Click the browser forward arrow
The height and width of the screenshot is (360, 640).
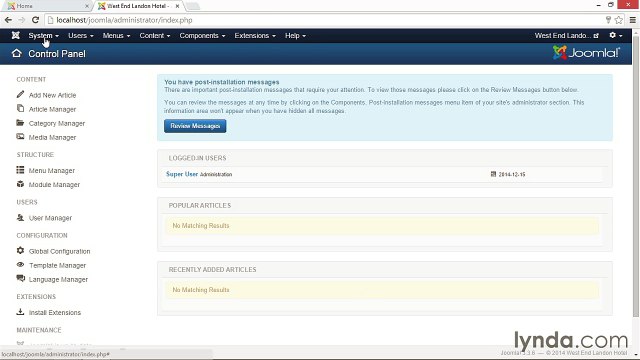22,20
